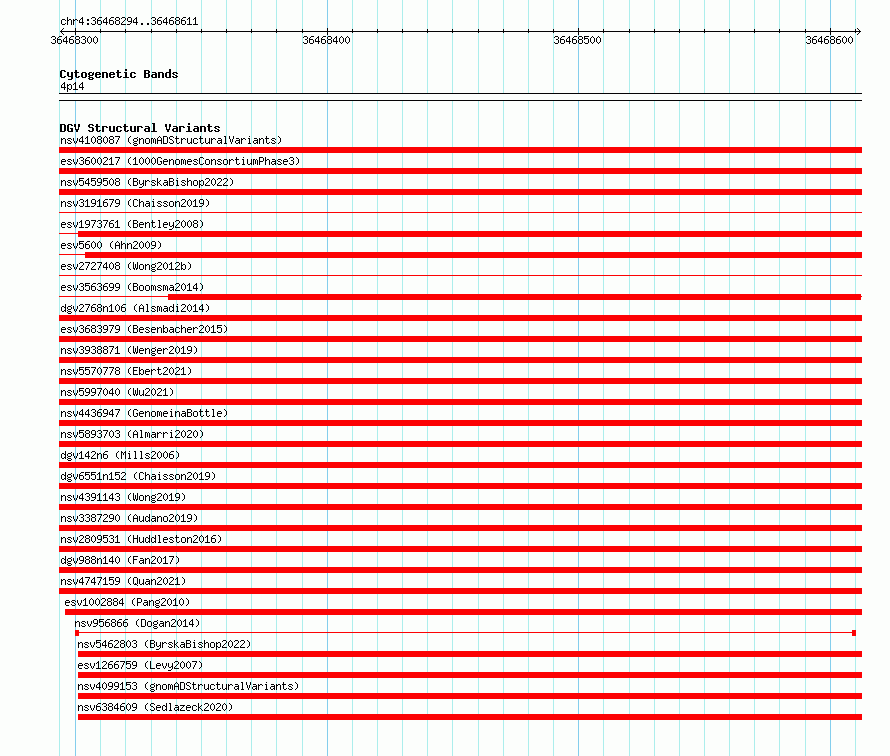
Task: Open esv3683979 (Besenbacher2015) variant
Action: tap(144, 329)
